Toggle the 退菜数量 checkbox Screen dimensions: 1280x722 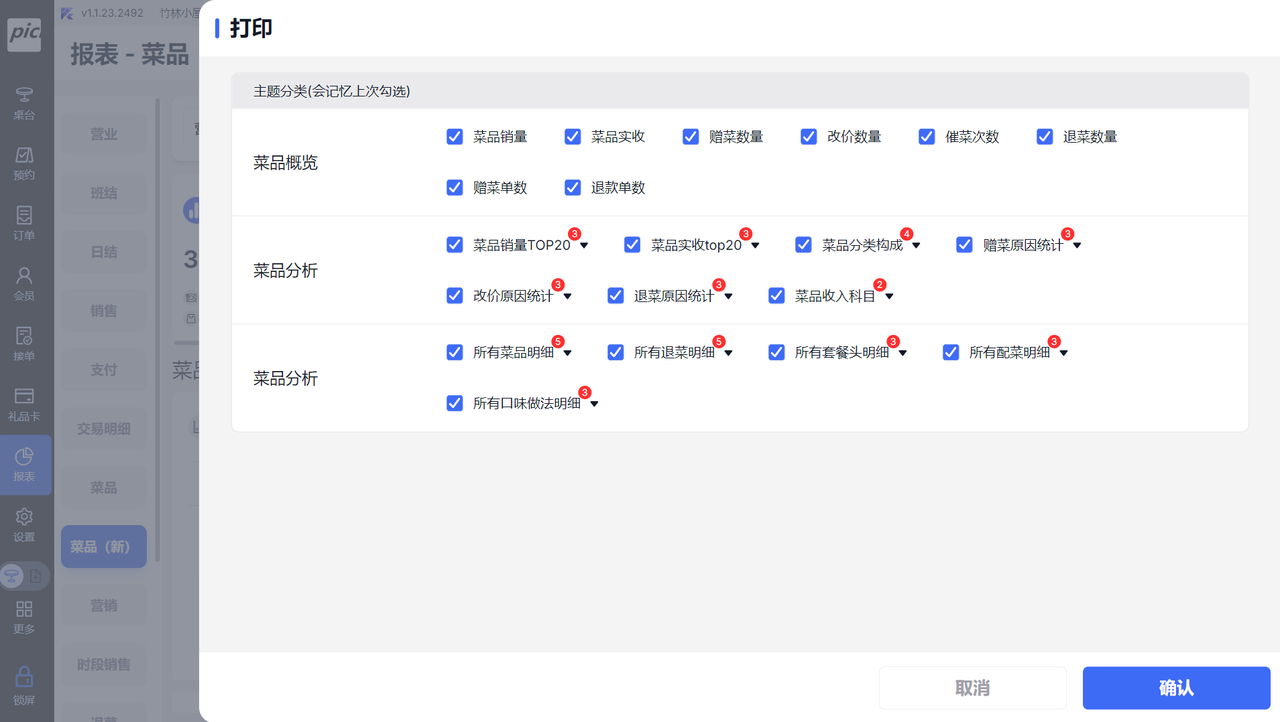(x=1045, y=137)
